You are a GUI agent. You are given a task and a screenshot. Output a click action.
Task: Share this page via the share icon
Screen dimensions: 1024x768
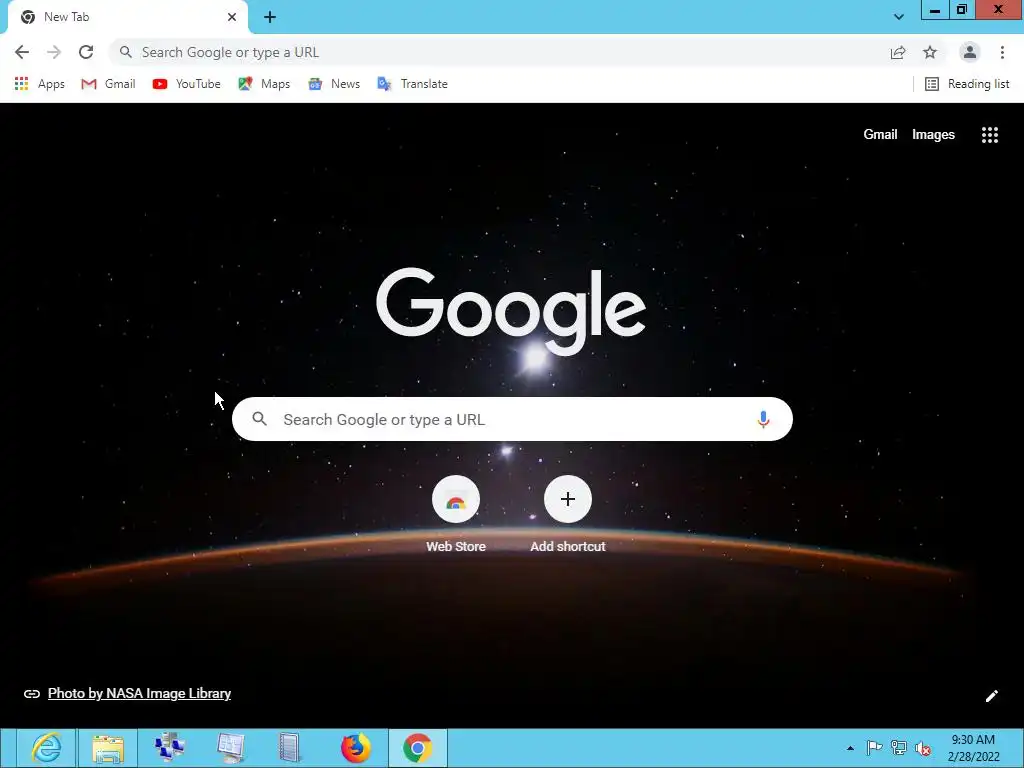pyautogui.click(x=898, y=52)
